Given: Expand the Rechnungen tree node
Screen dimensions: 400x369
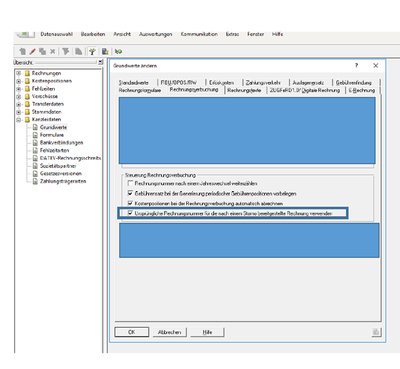Looking at the screenshot, I should point(19,73).
